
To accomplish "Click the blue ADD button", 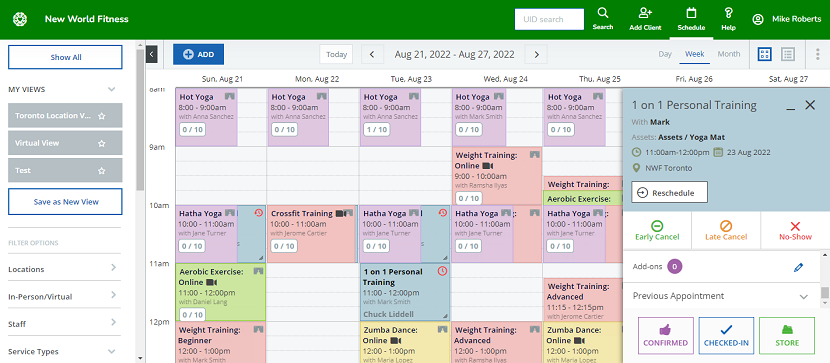I will (199, 54).
